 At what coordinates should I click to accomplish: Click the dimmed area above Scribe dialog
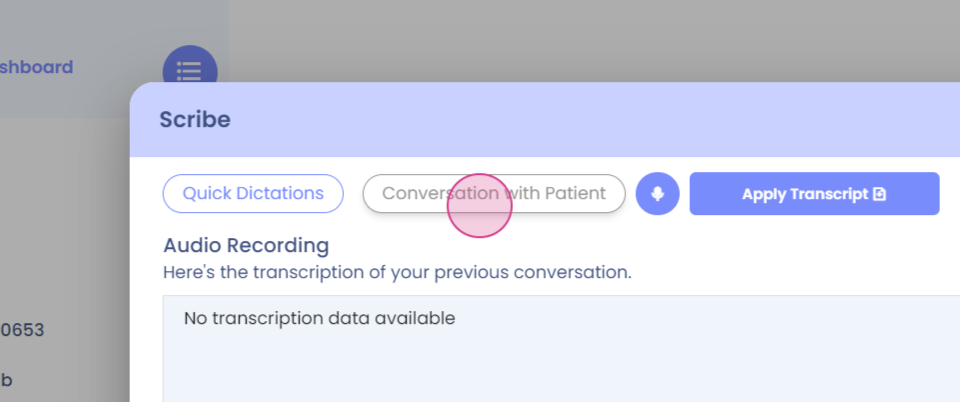(x=600, y=40)
